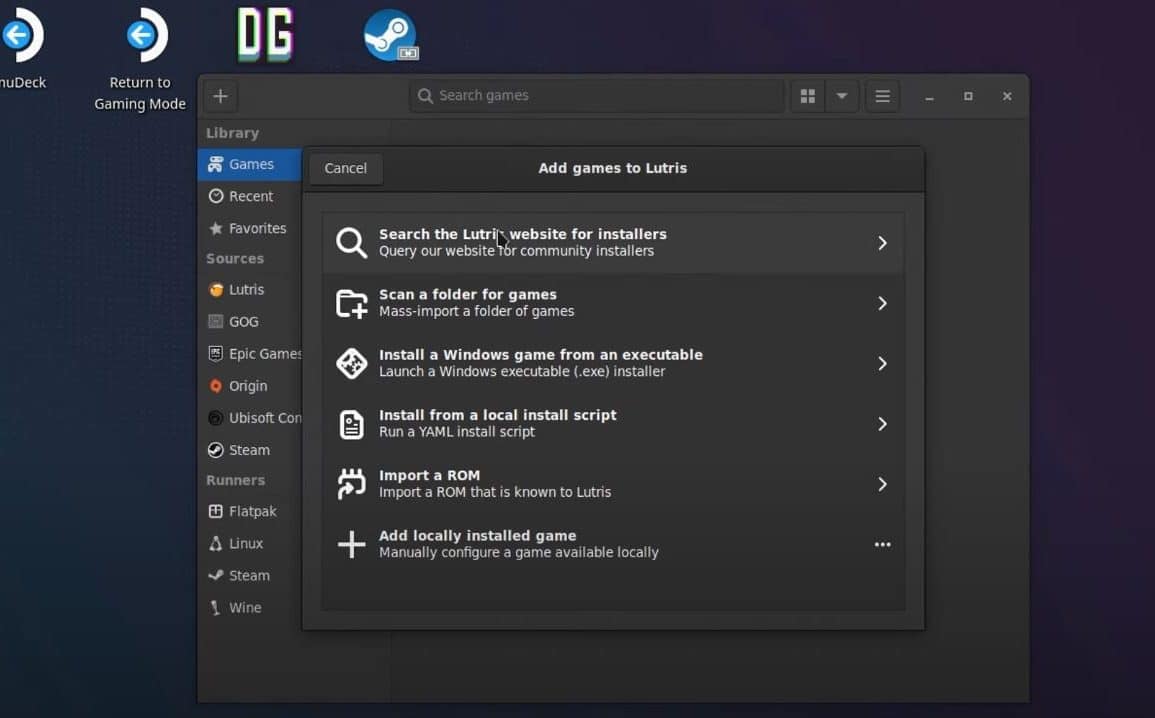
Task: Click the EmuDeck desktop icon
Action: pyautogui.click(x=22, y=48)
